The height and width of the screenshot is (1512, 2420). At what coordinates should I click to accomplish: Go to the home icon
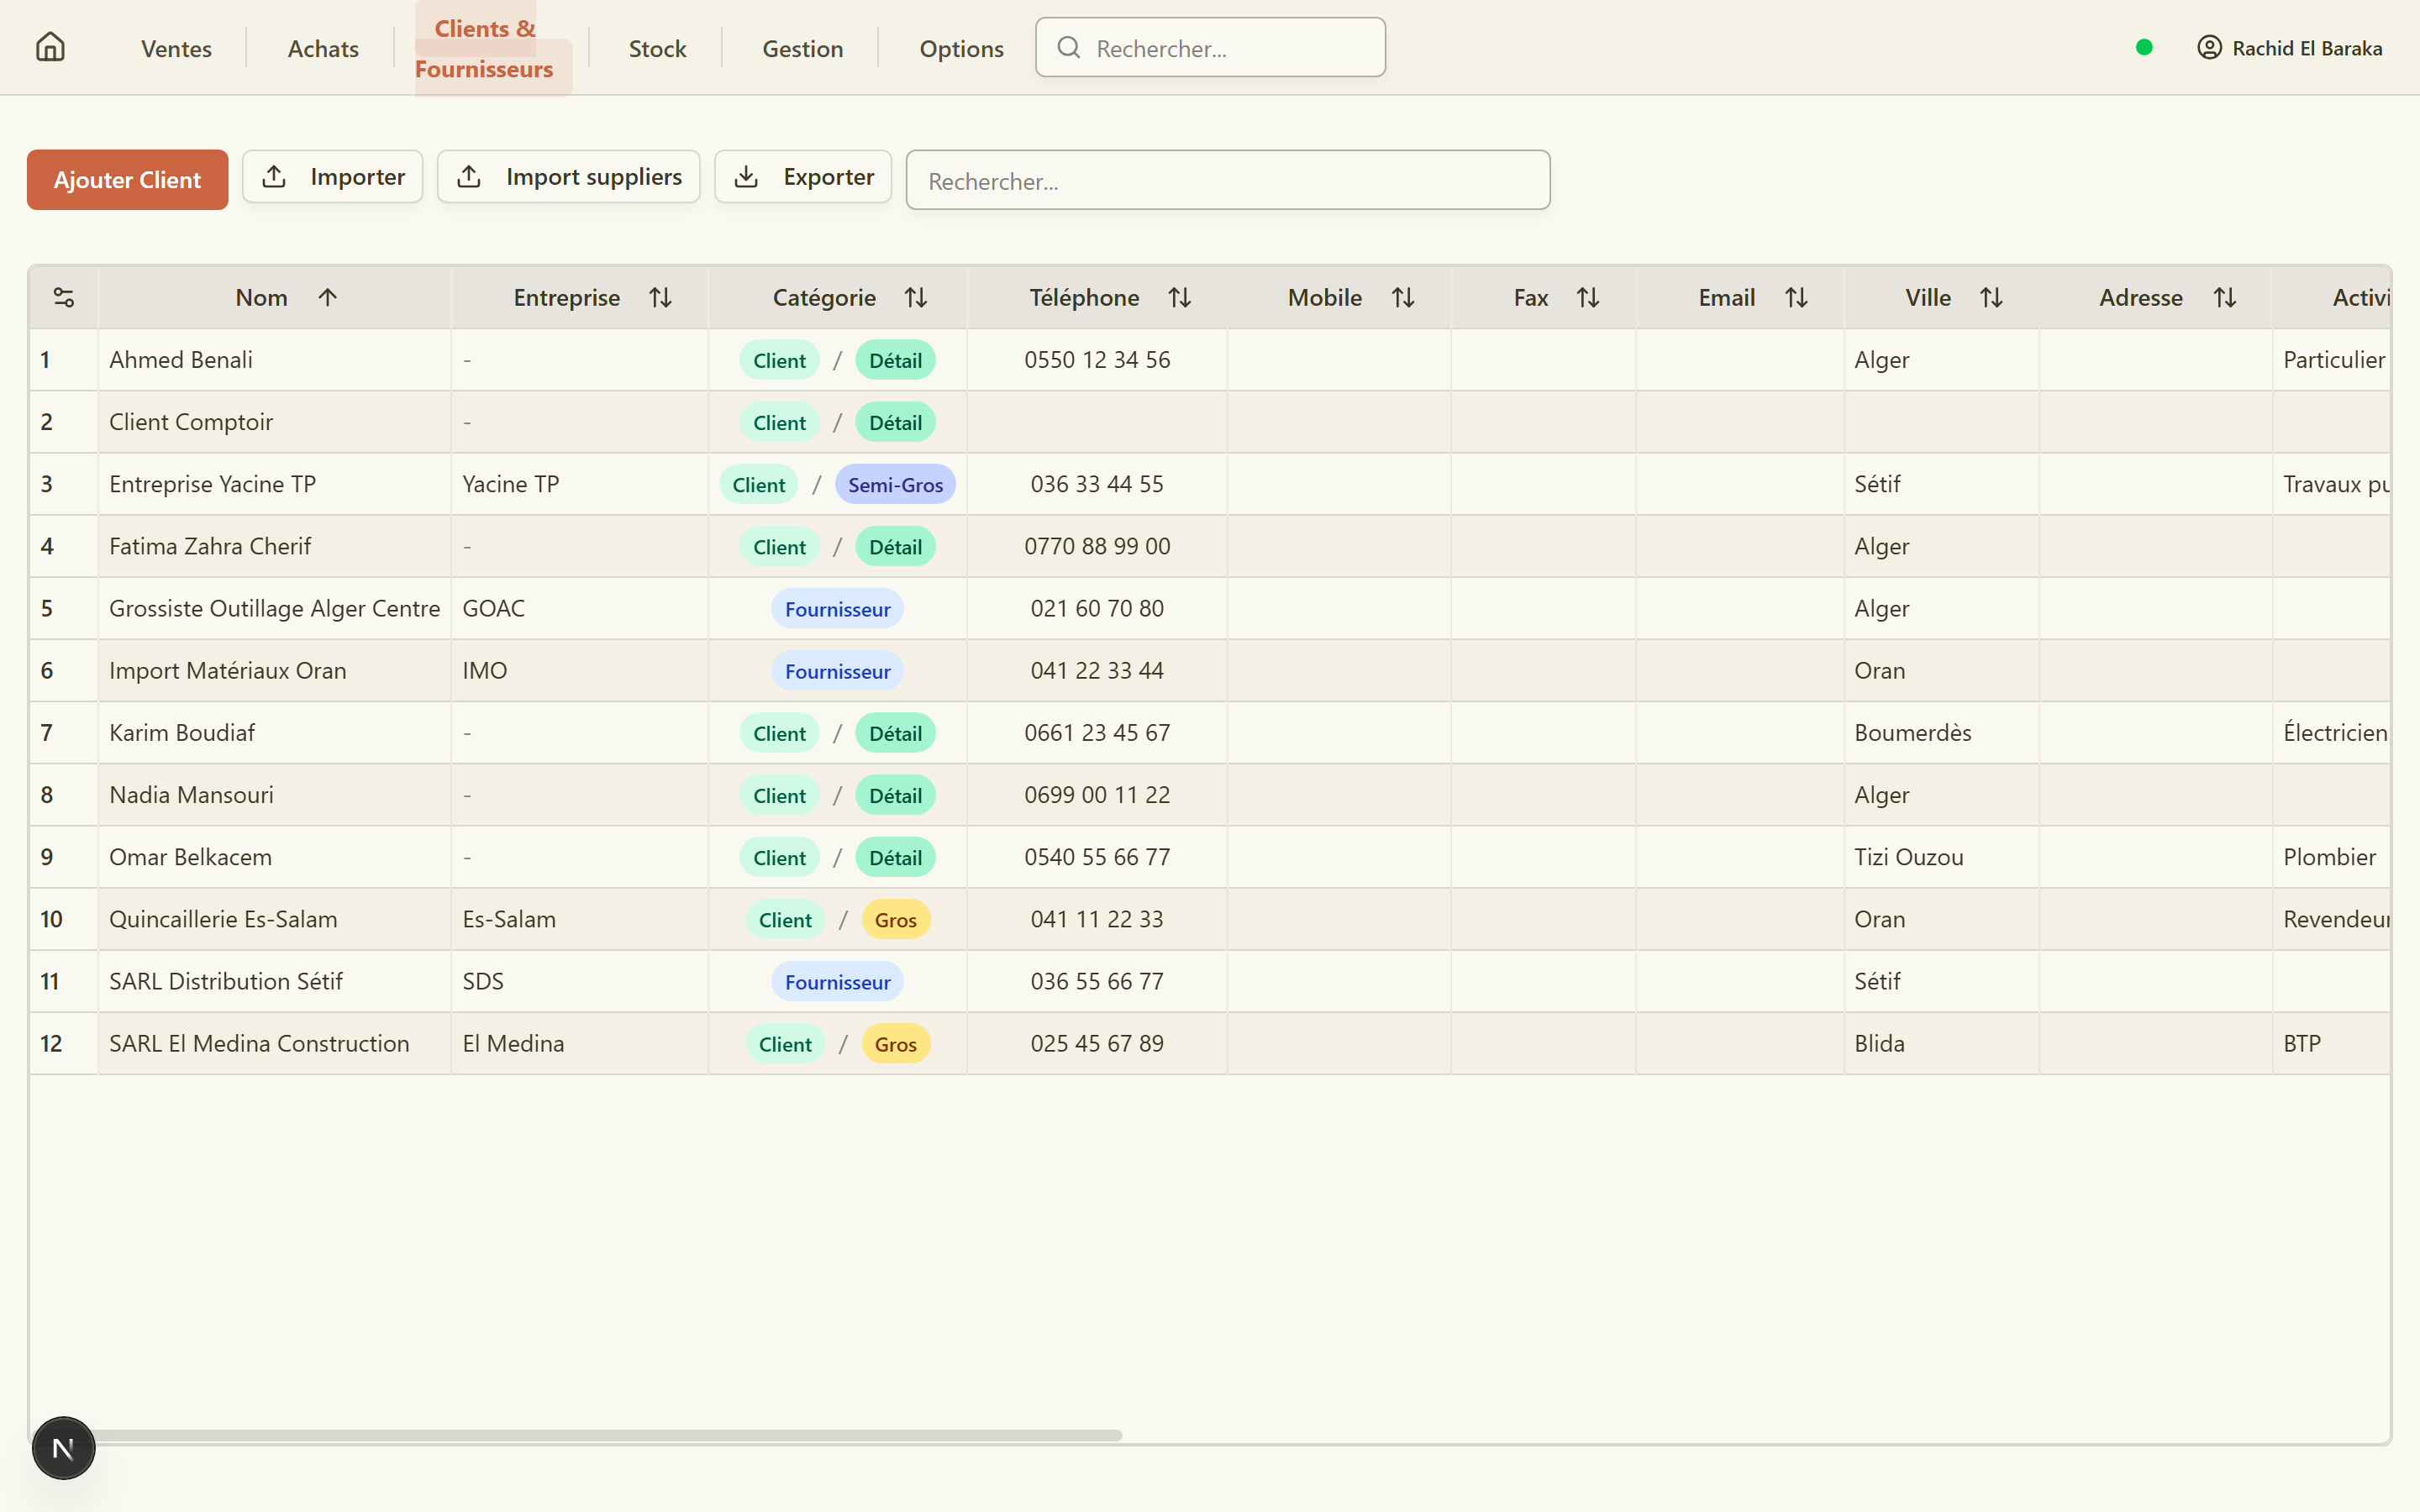50,47
